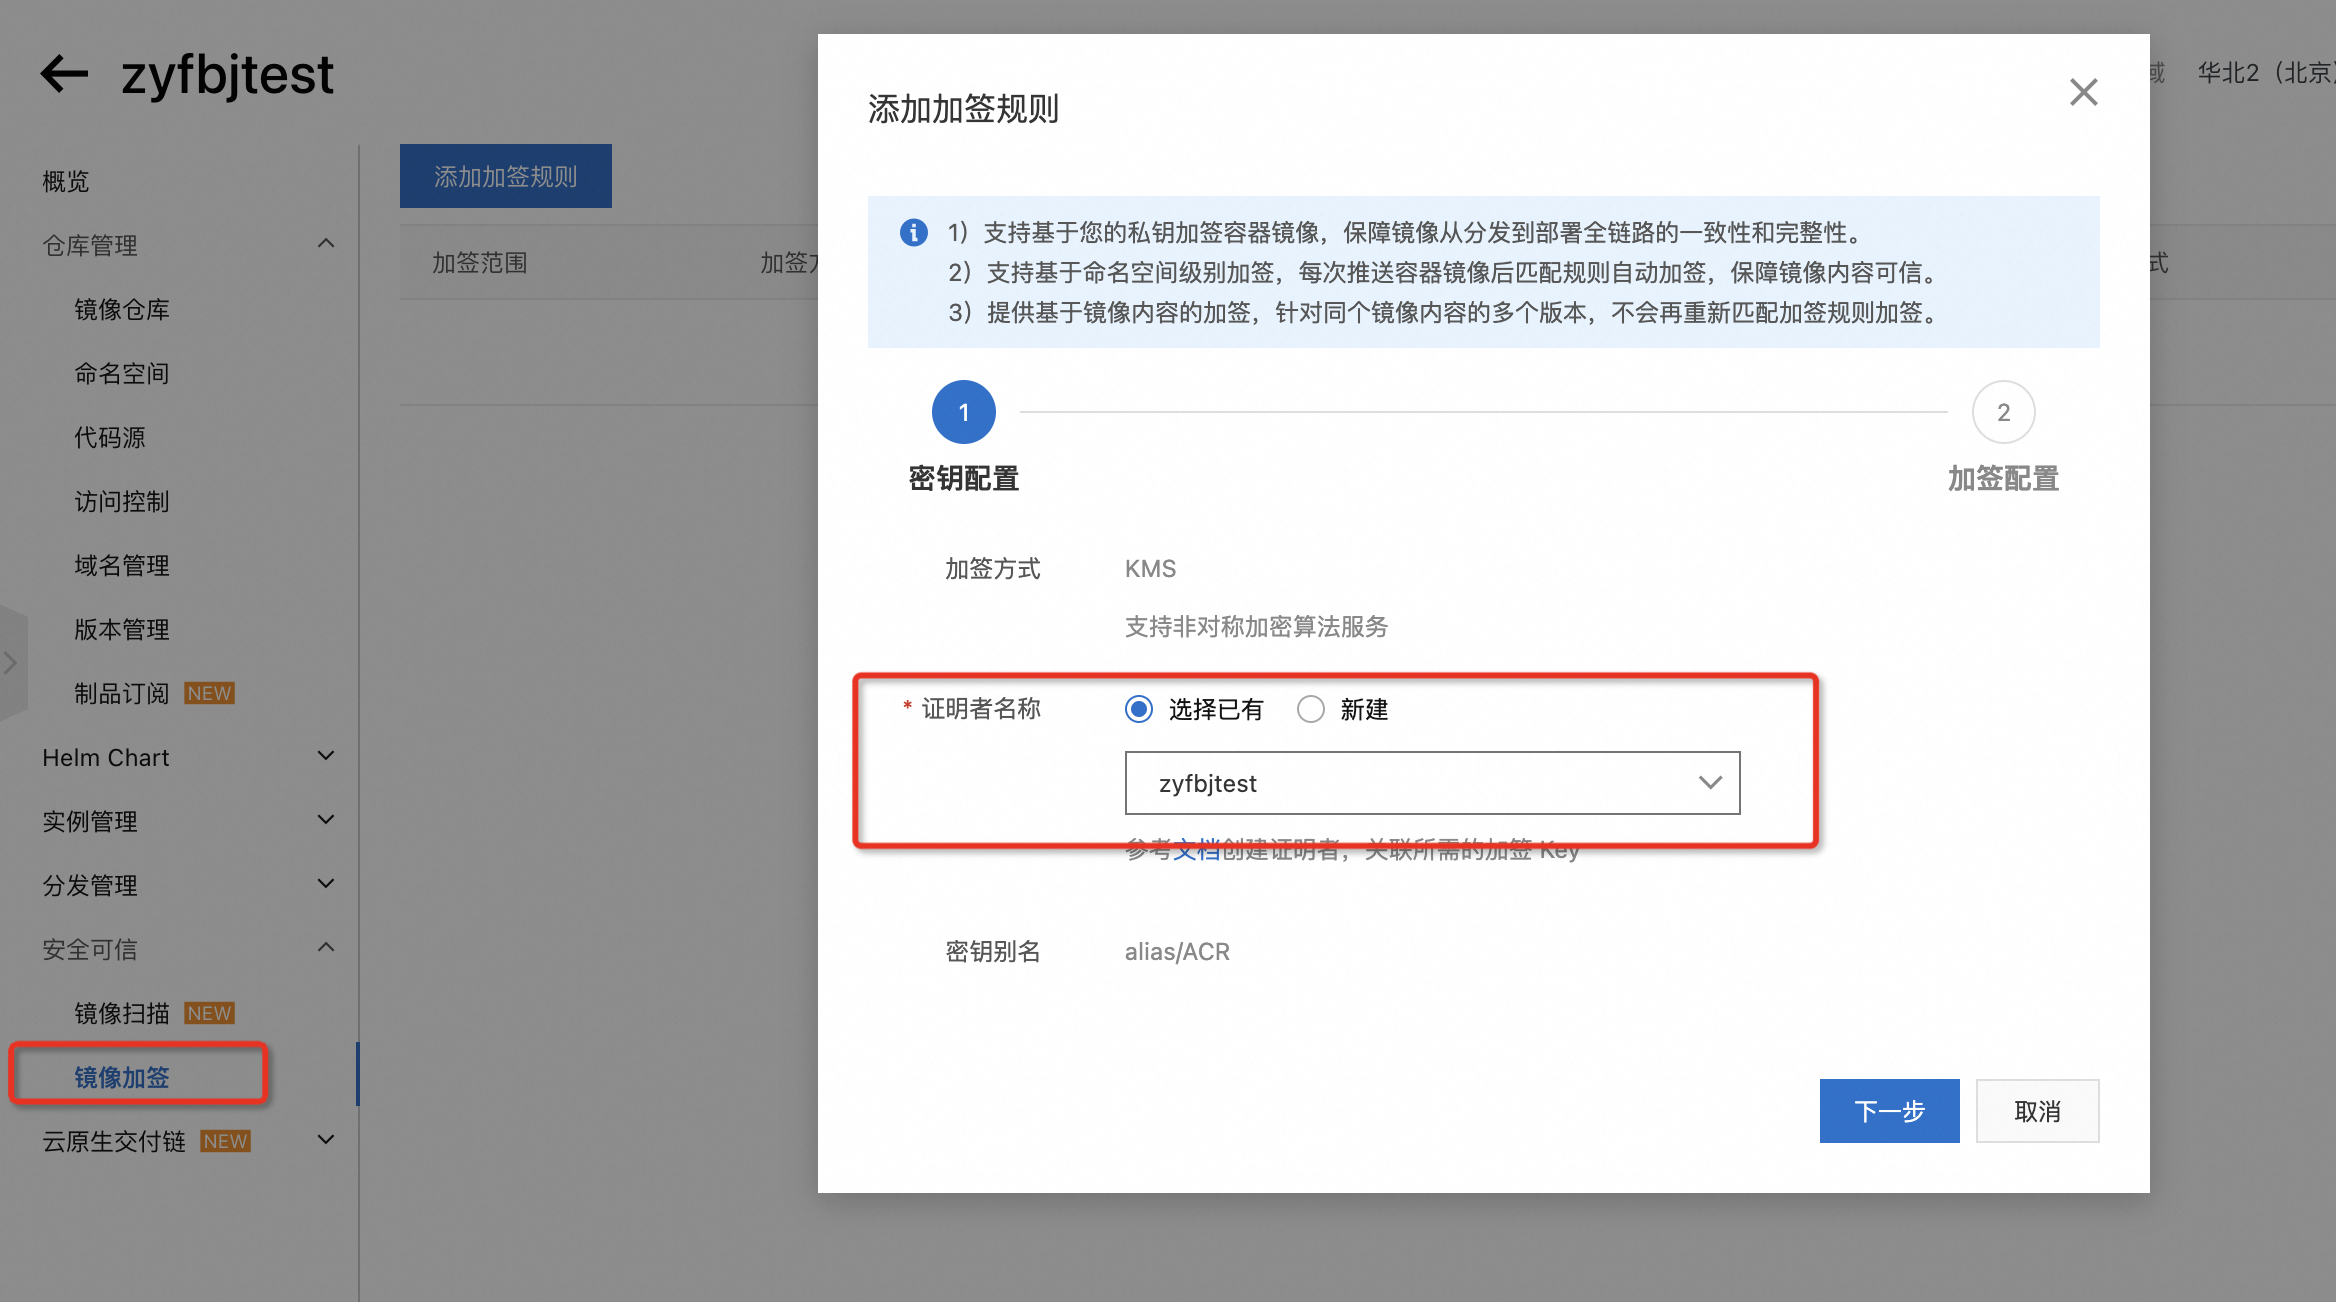
Task: Collapse the 安全可信 sidebar section
Action: pyautogui.click(x=326, y=948)
